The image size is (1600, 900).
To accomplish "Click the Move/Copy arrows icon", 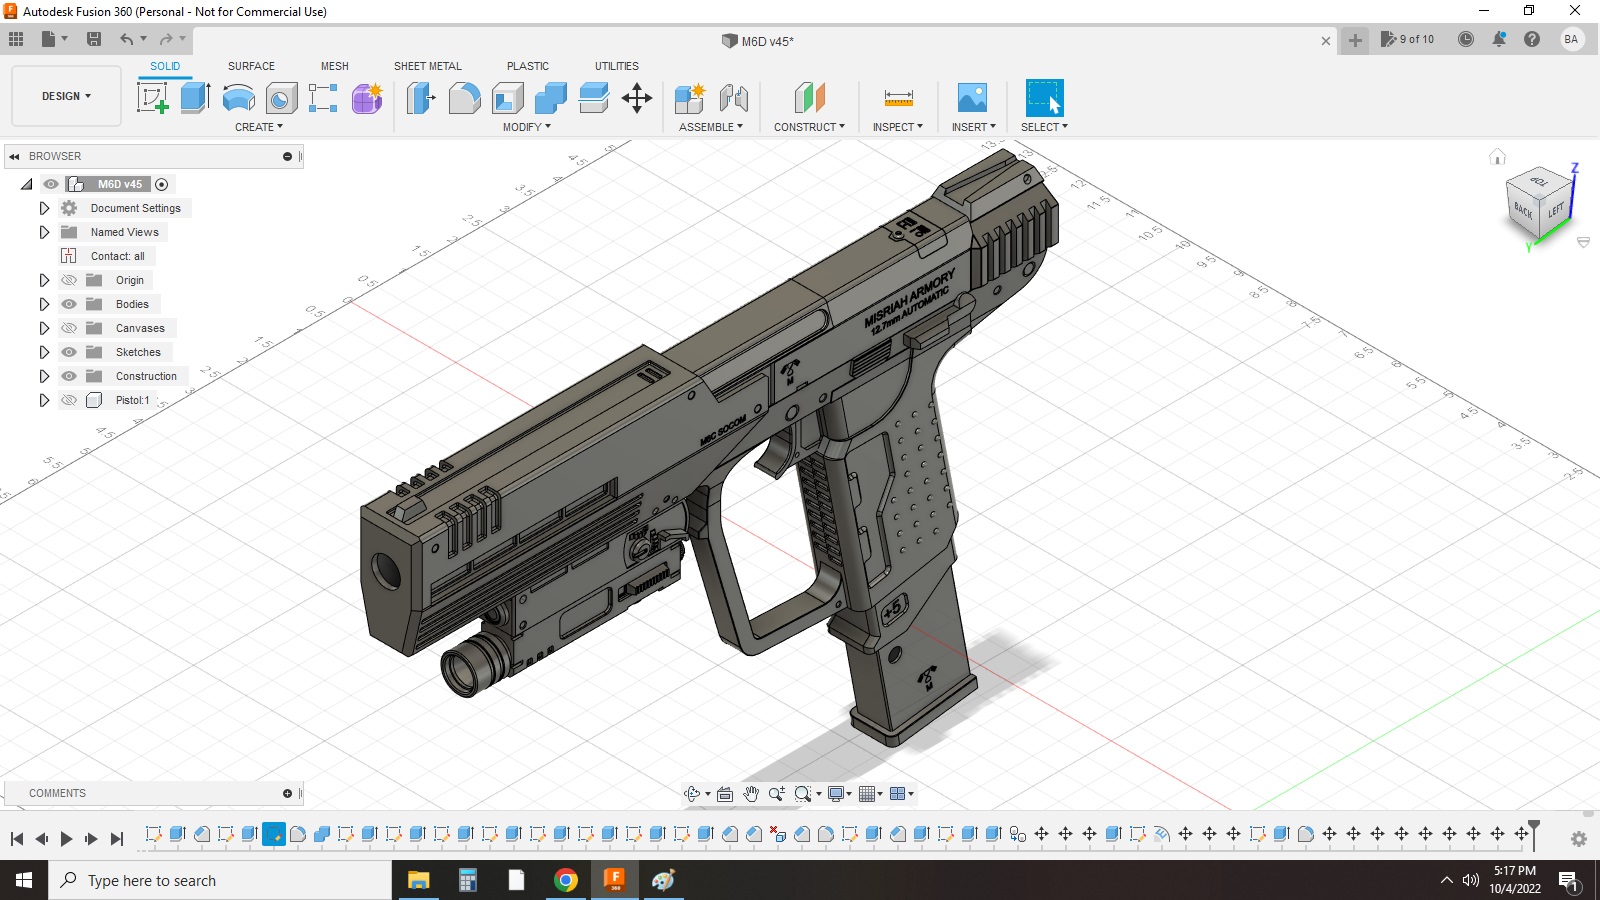I will (x=636, y=98).
